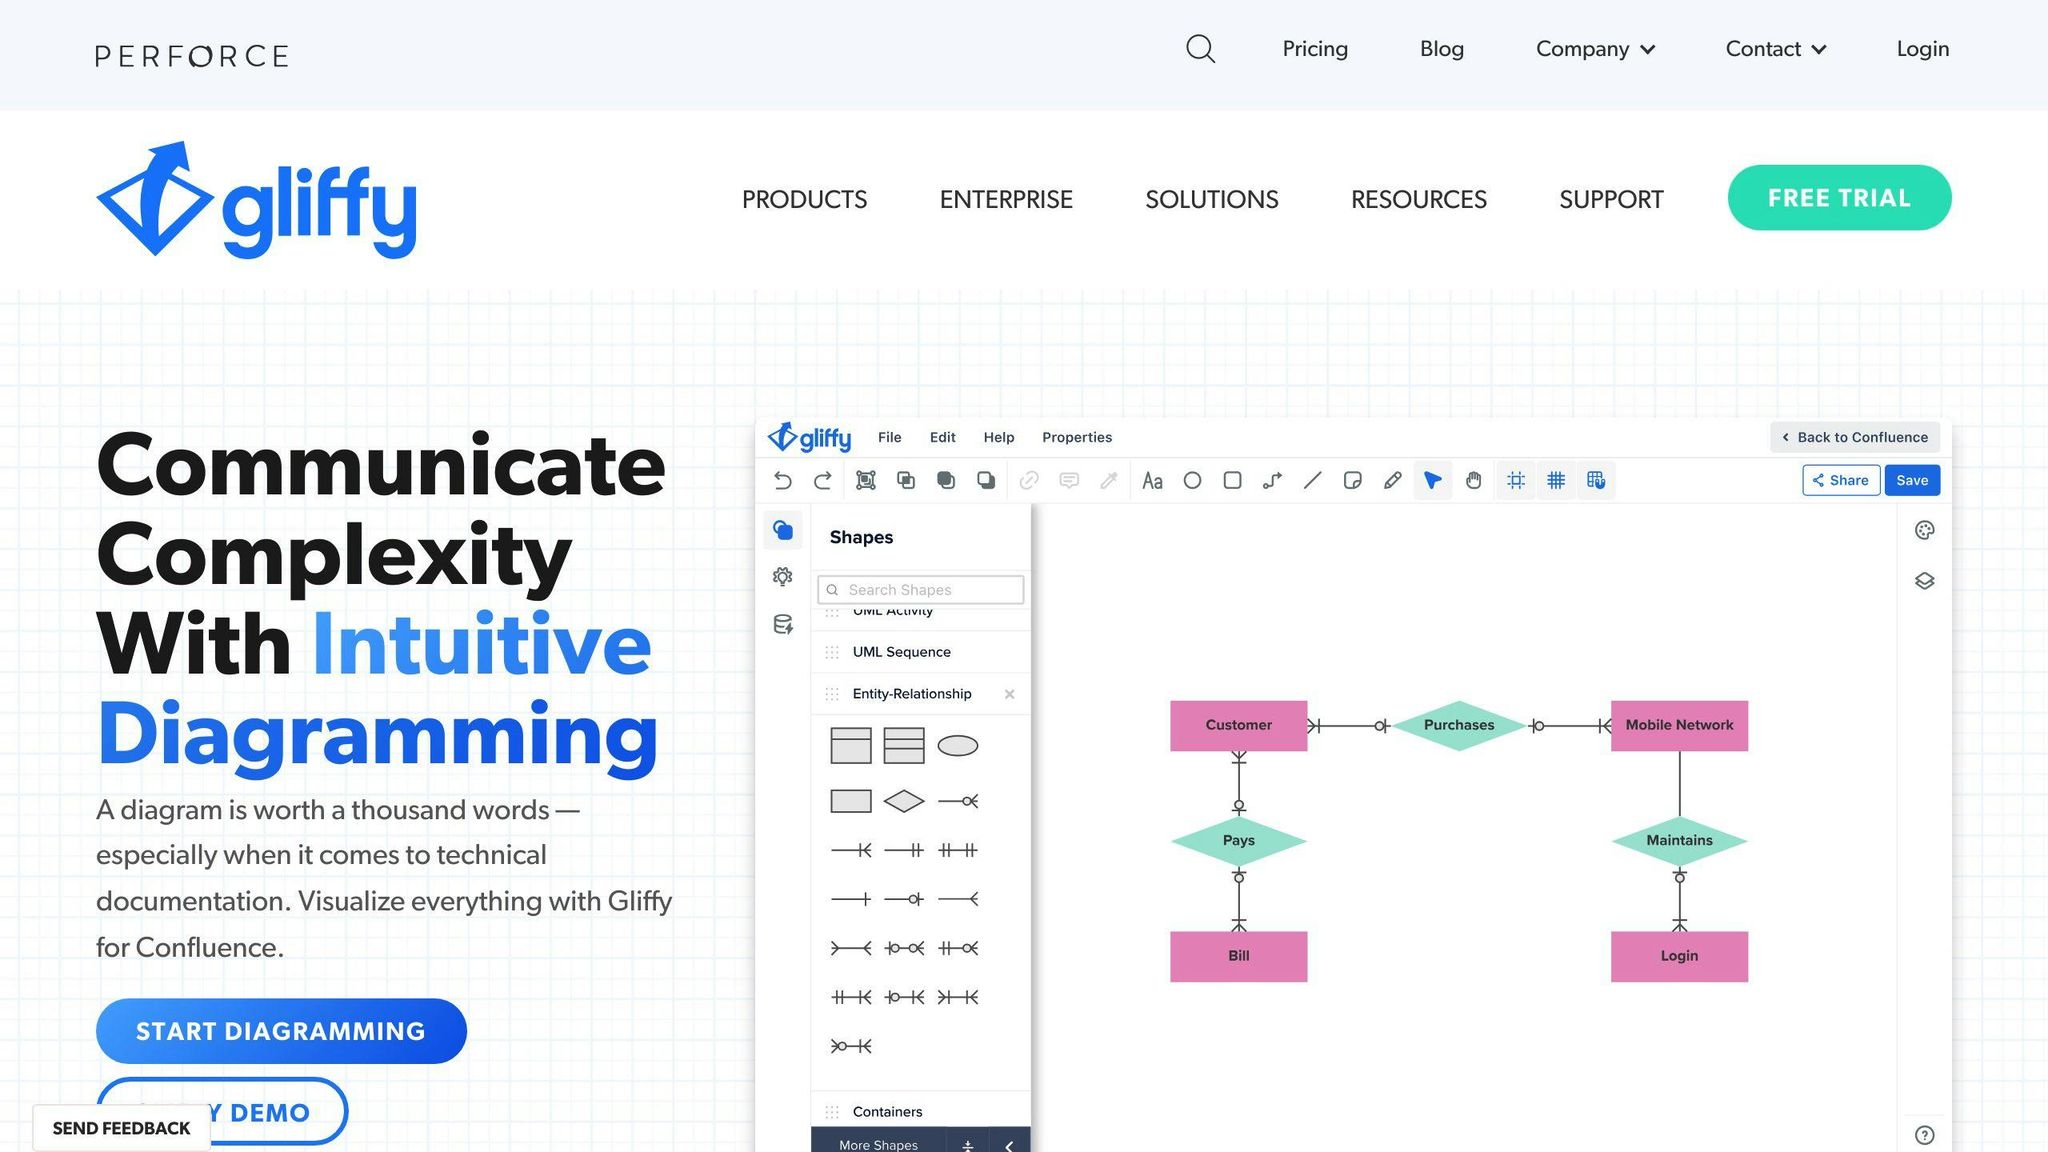Select the pencil freehand tool

click(1392, 481)
